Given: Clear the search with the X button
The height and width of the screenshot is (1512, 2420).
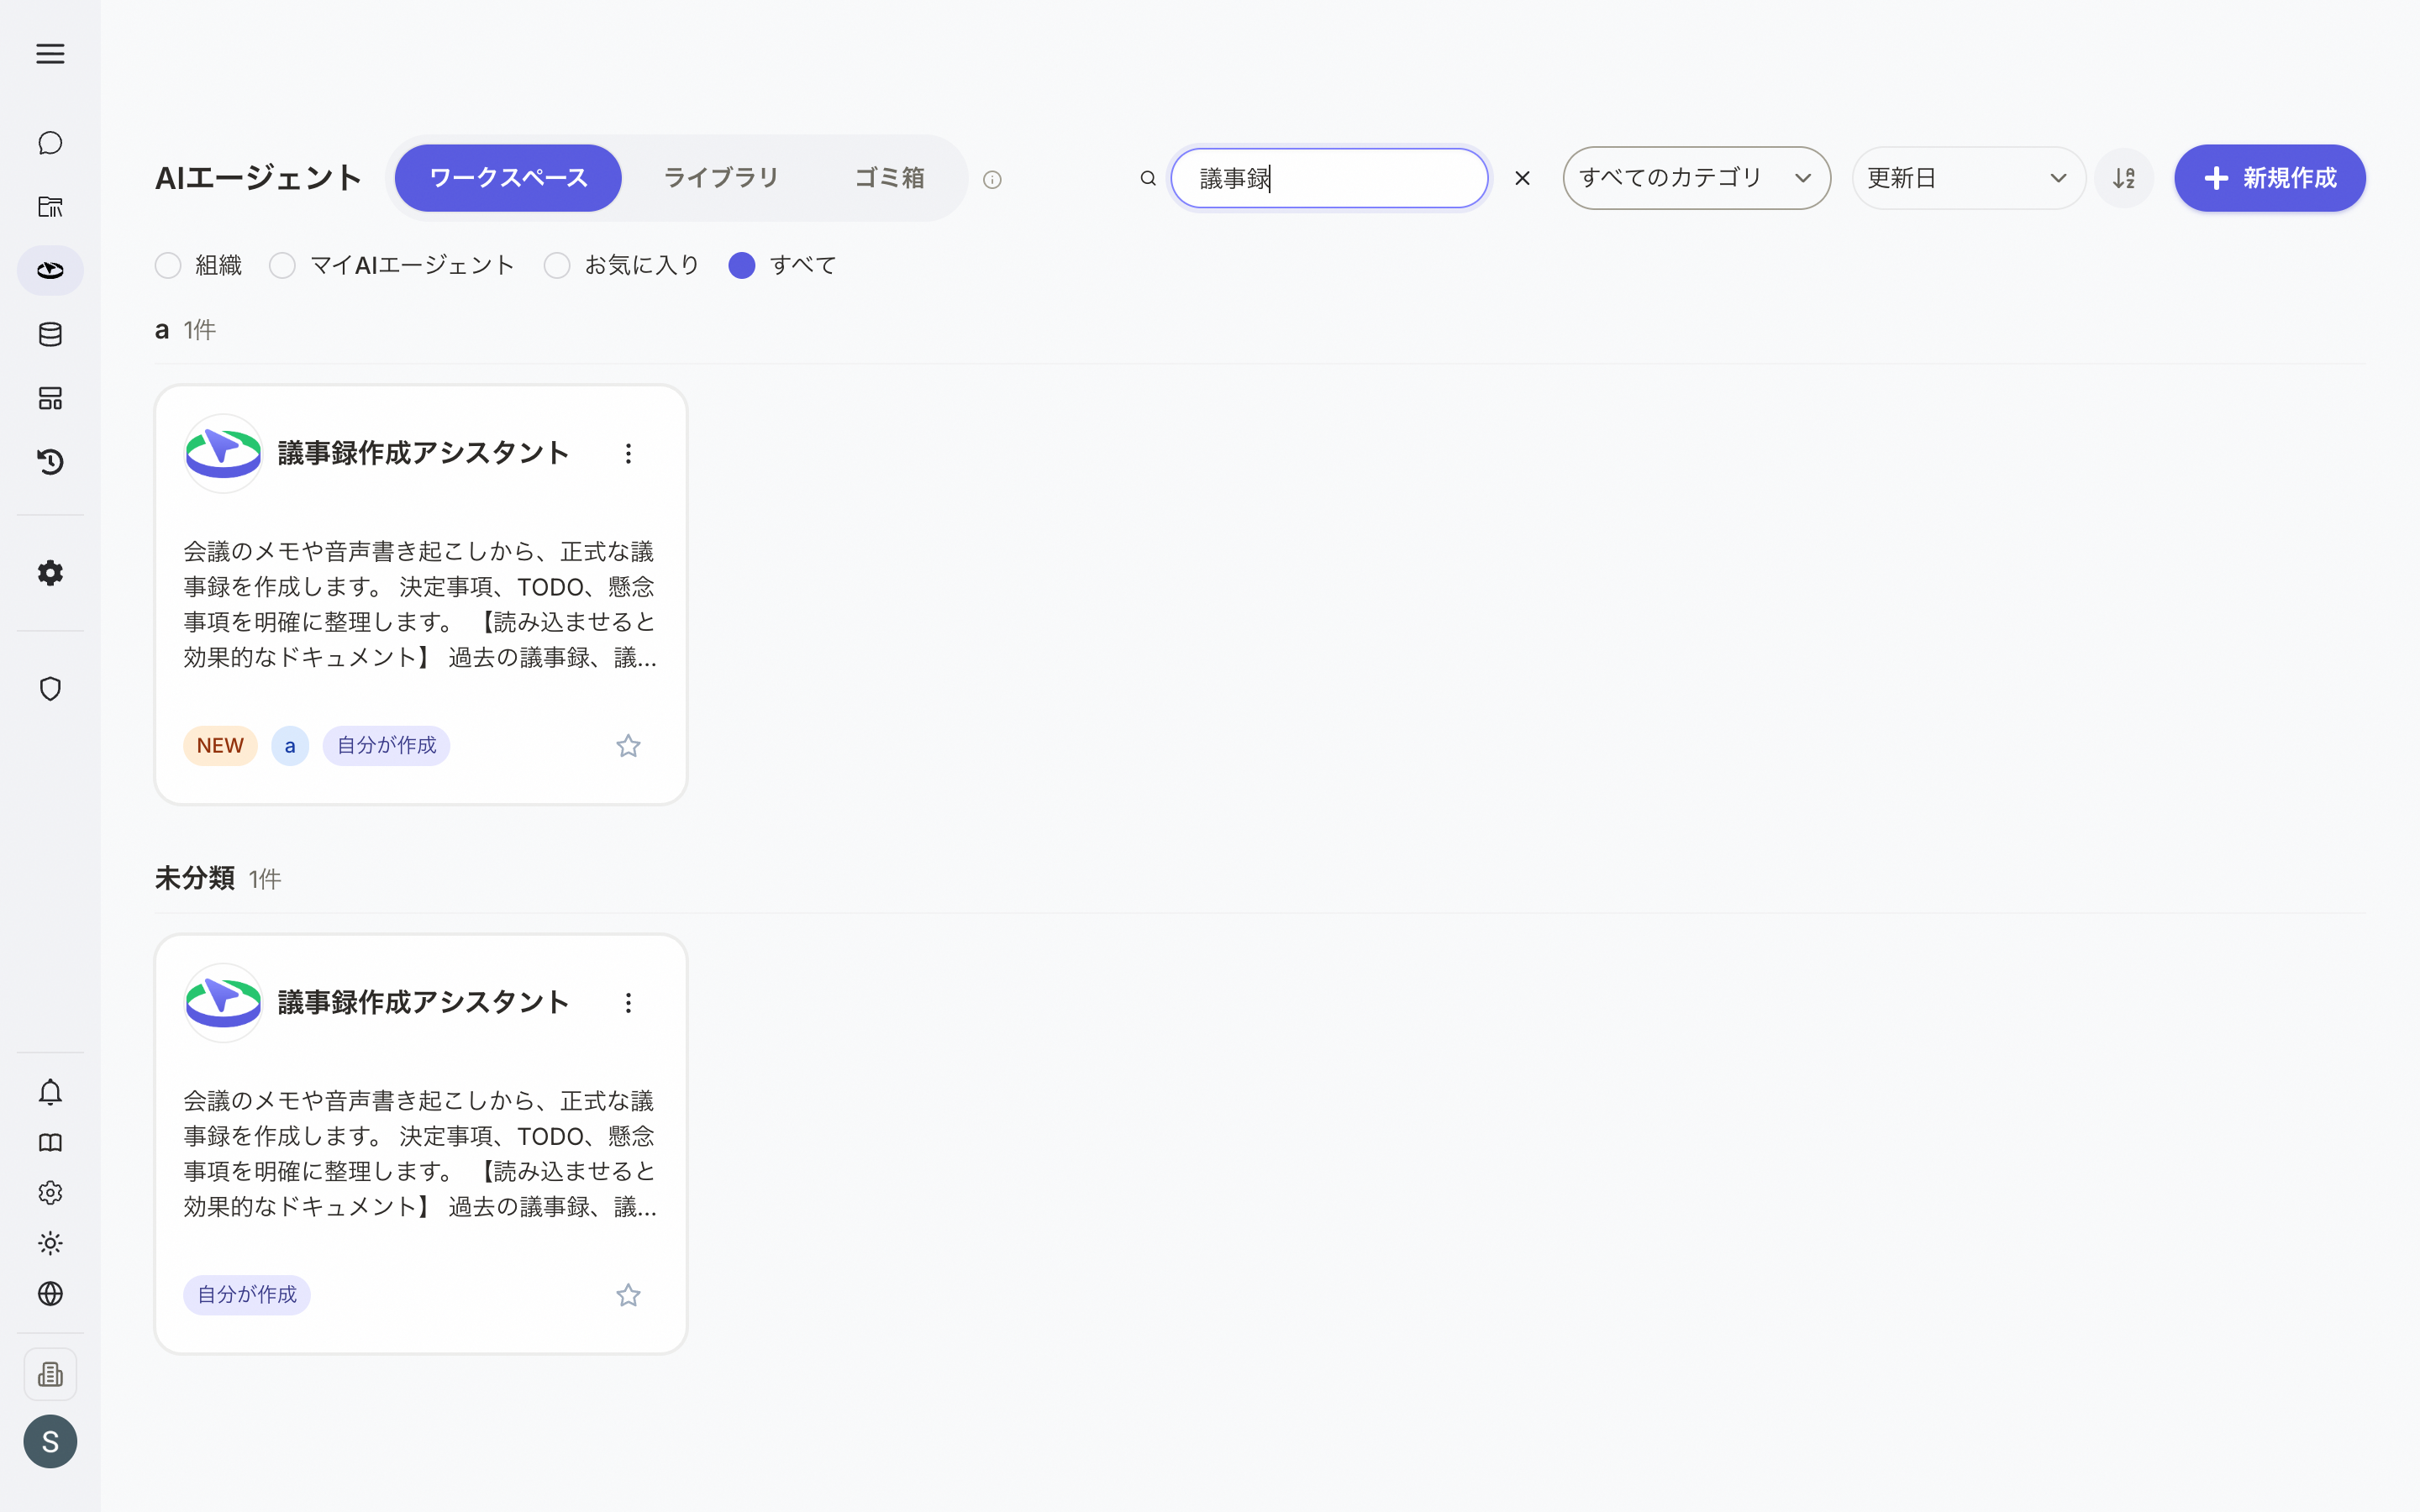Looking at the screenshot, I should (x=1522, y=178).
